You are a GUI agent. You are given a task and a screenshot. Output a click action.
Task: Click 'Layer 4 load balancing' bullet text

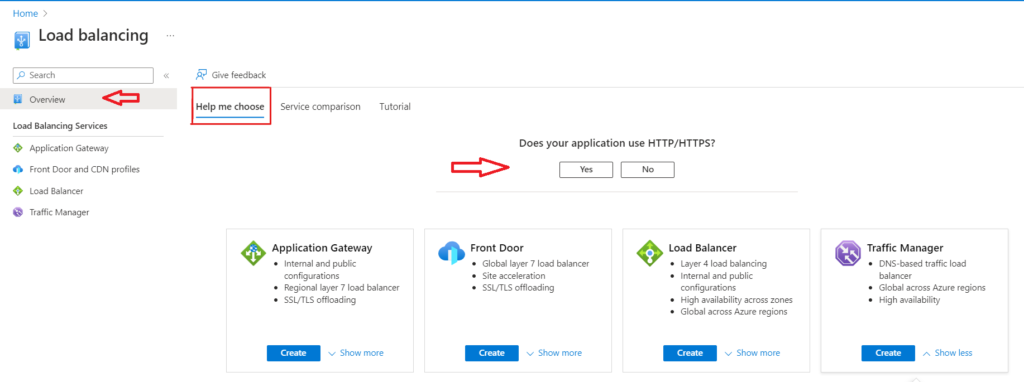click(x=724, y=264)
